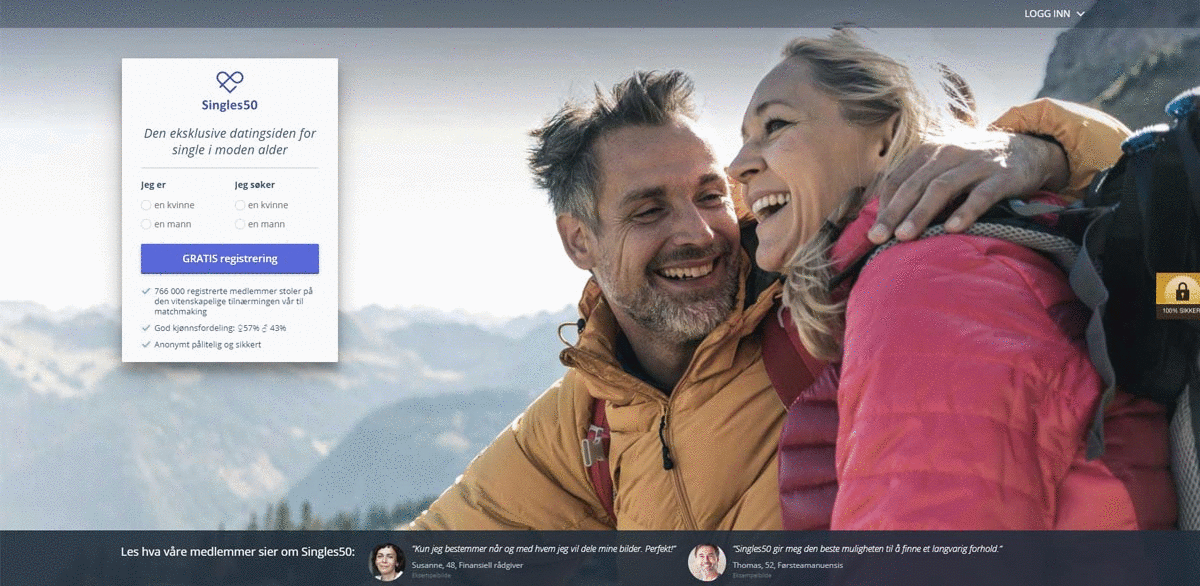
Task: Select 'en mann' under Jeg er
Action: click(x=146, y=224)
